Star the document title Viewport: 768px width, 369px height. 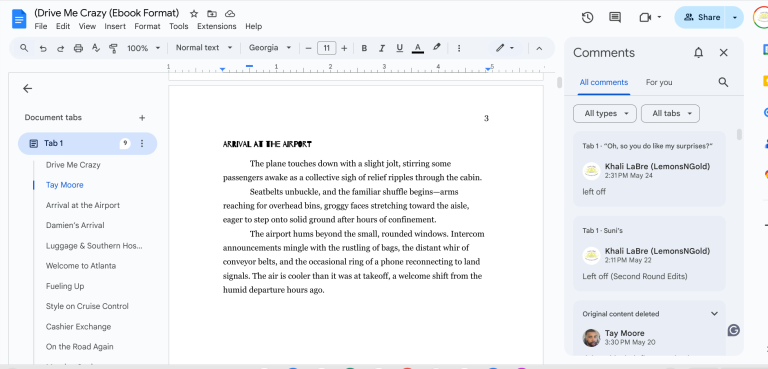(x=194, y=14)
